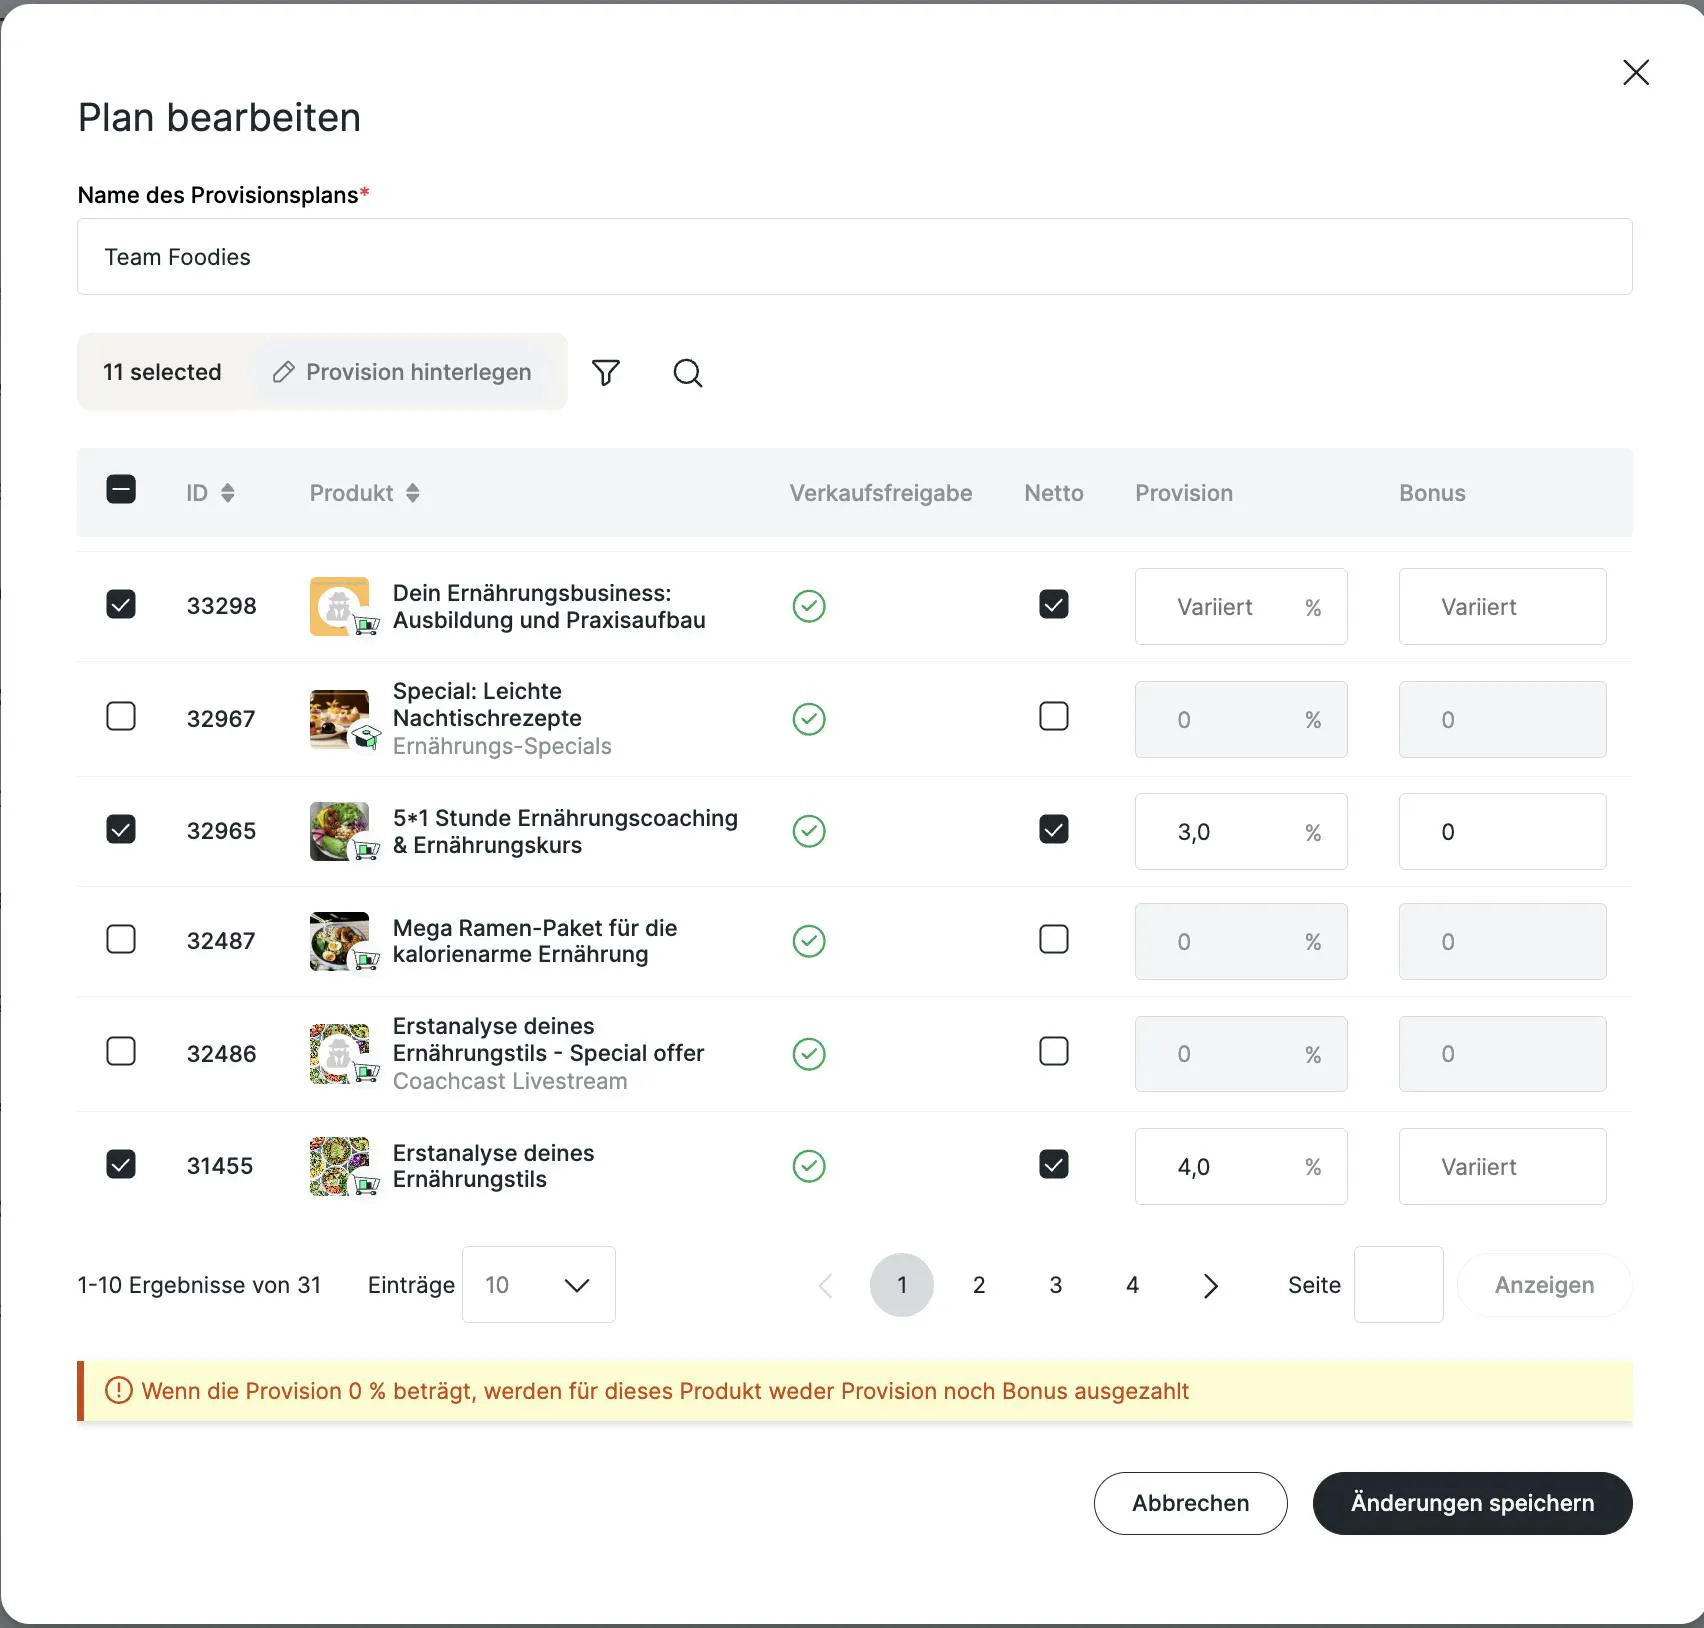Go to page 4
Image resolution: width=1704 pixels, height=1628 pixels.
click(1132, 1285)
